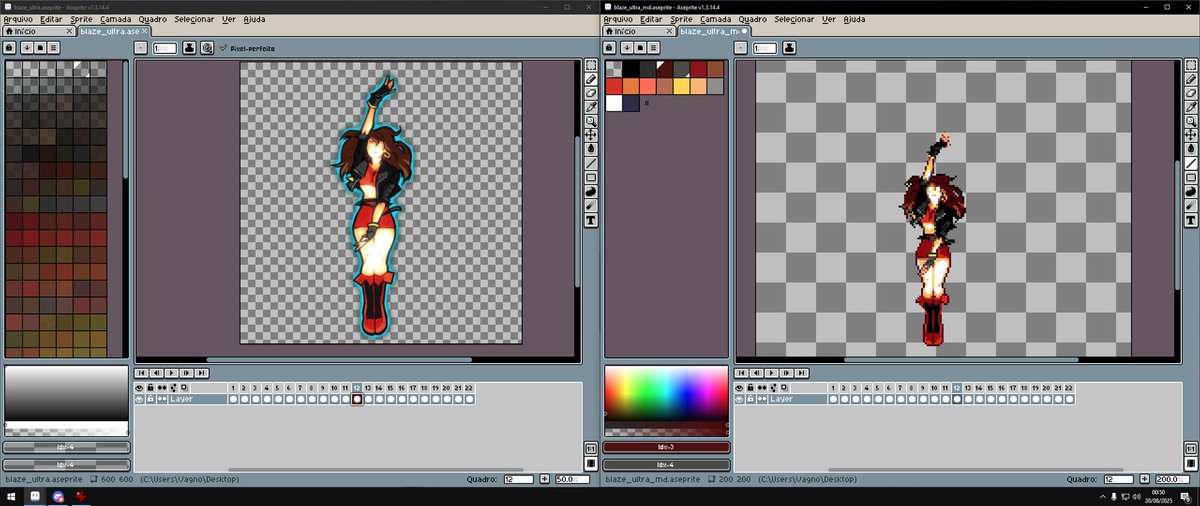Open the clock showing 00:50
The height and width of the screenshot is (506, 1200).
click(1157, 496)
